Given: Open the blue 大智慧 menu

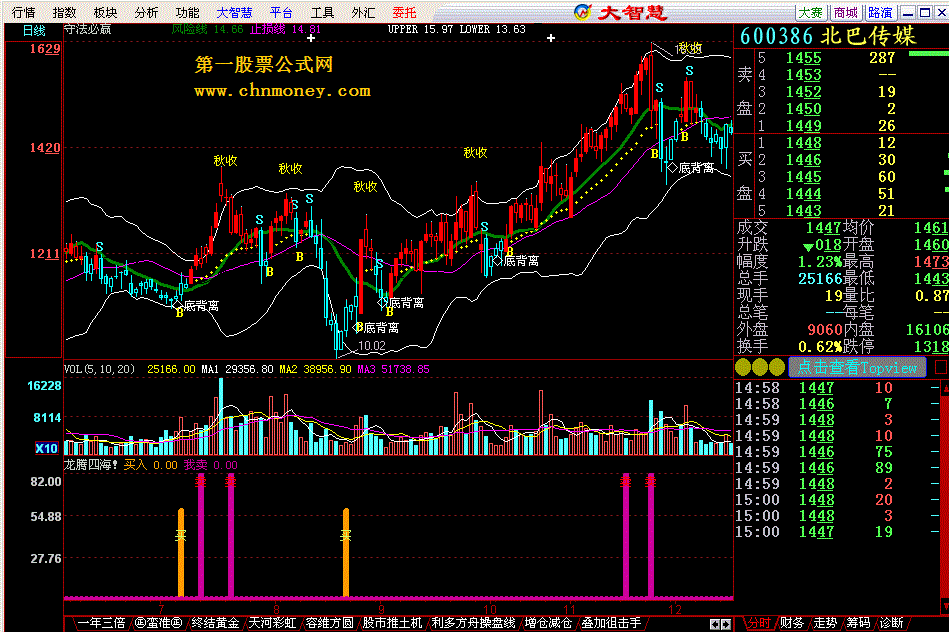Looking at the screenshot, I should point(234,12).
